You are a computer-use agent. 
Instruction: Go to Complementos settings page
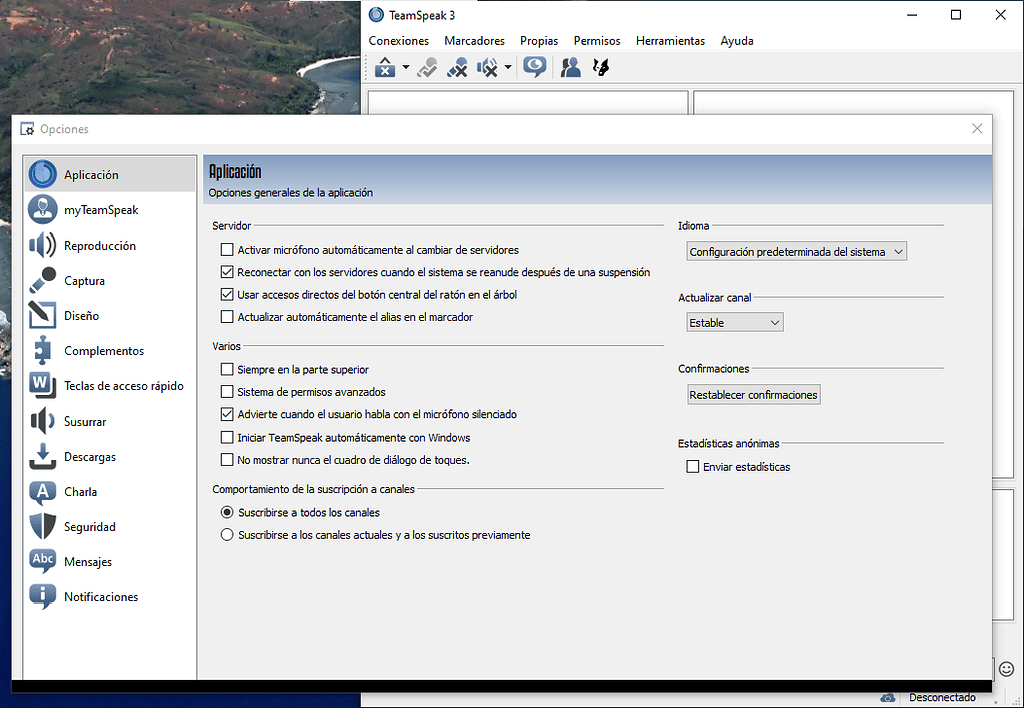(x=104, y=351)
